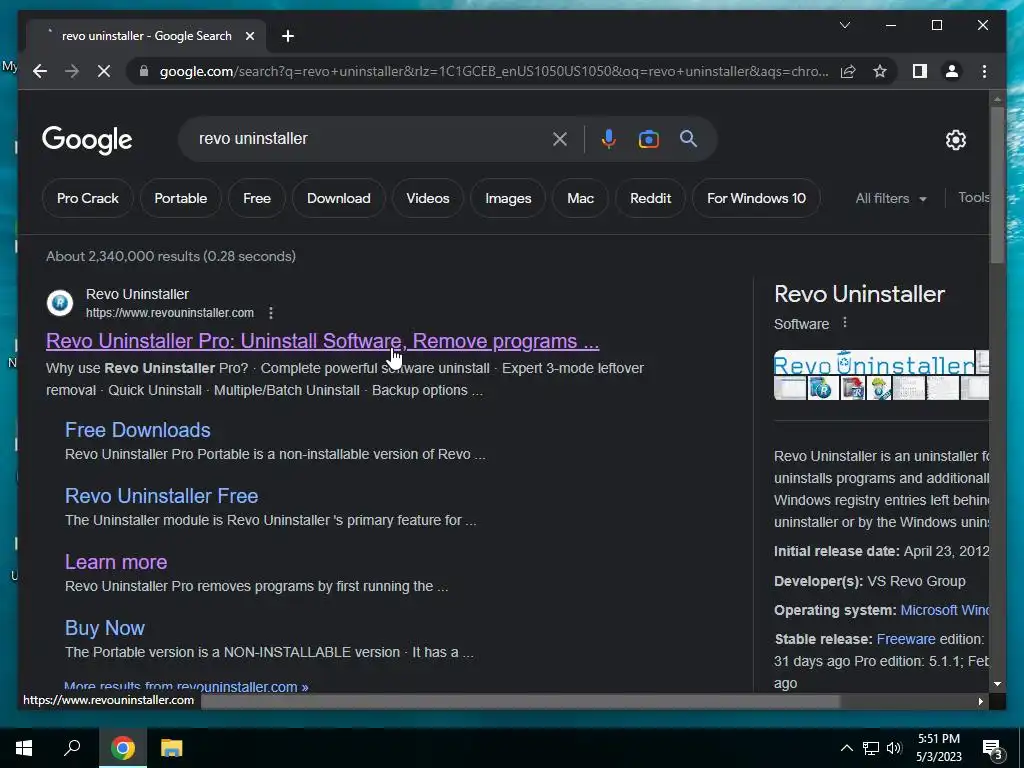Open the Learn more sitelink
This screenshot has height=768, width=1024.
(x=116, y=562)
